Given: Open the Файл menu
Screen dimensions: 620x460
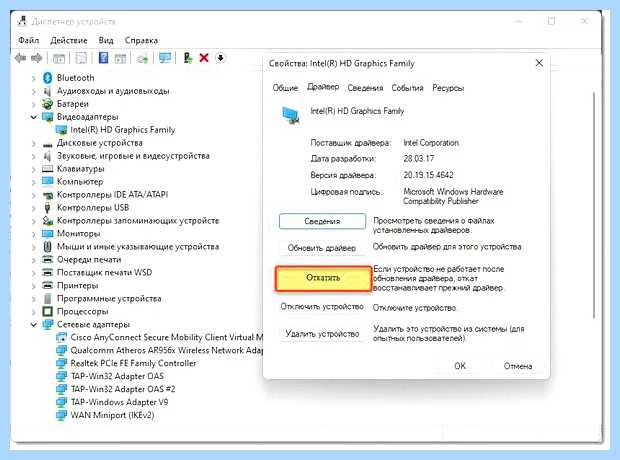Looking at the screenshot, I should (x=28, y=40).
